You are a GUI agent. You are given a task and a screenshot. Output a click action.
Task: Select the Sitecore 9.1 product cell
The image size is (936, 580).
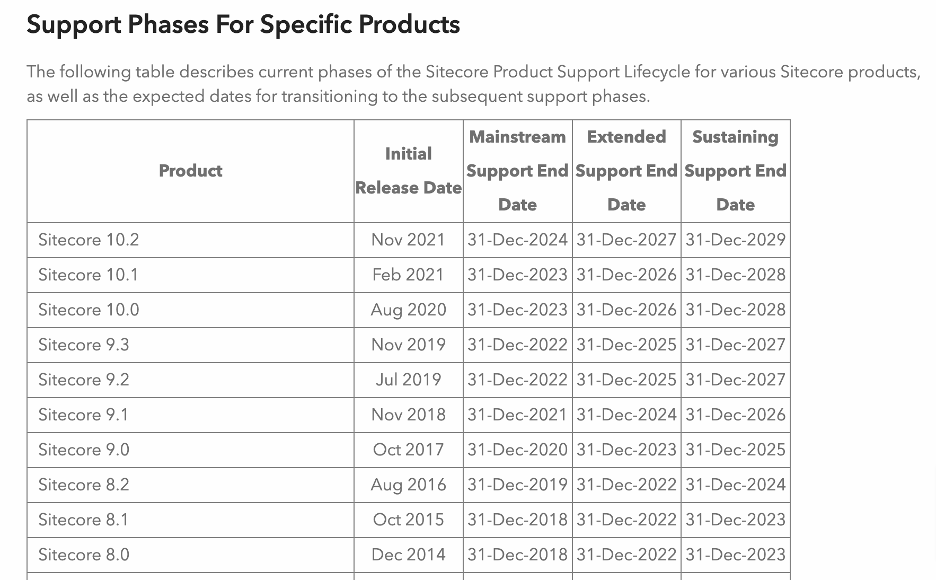click(84, 415)
